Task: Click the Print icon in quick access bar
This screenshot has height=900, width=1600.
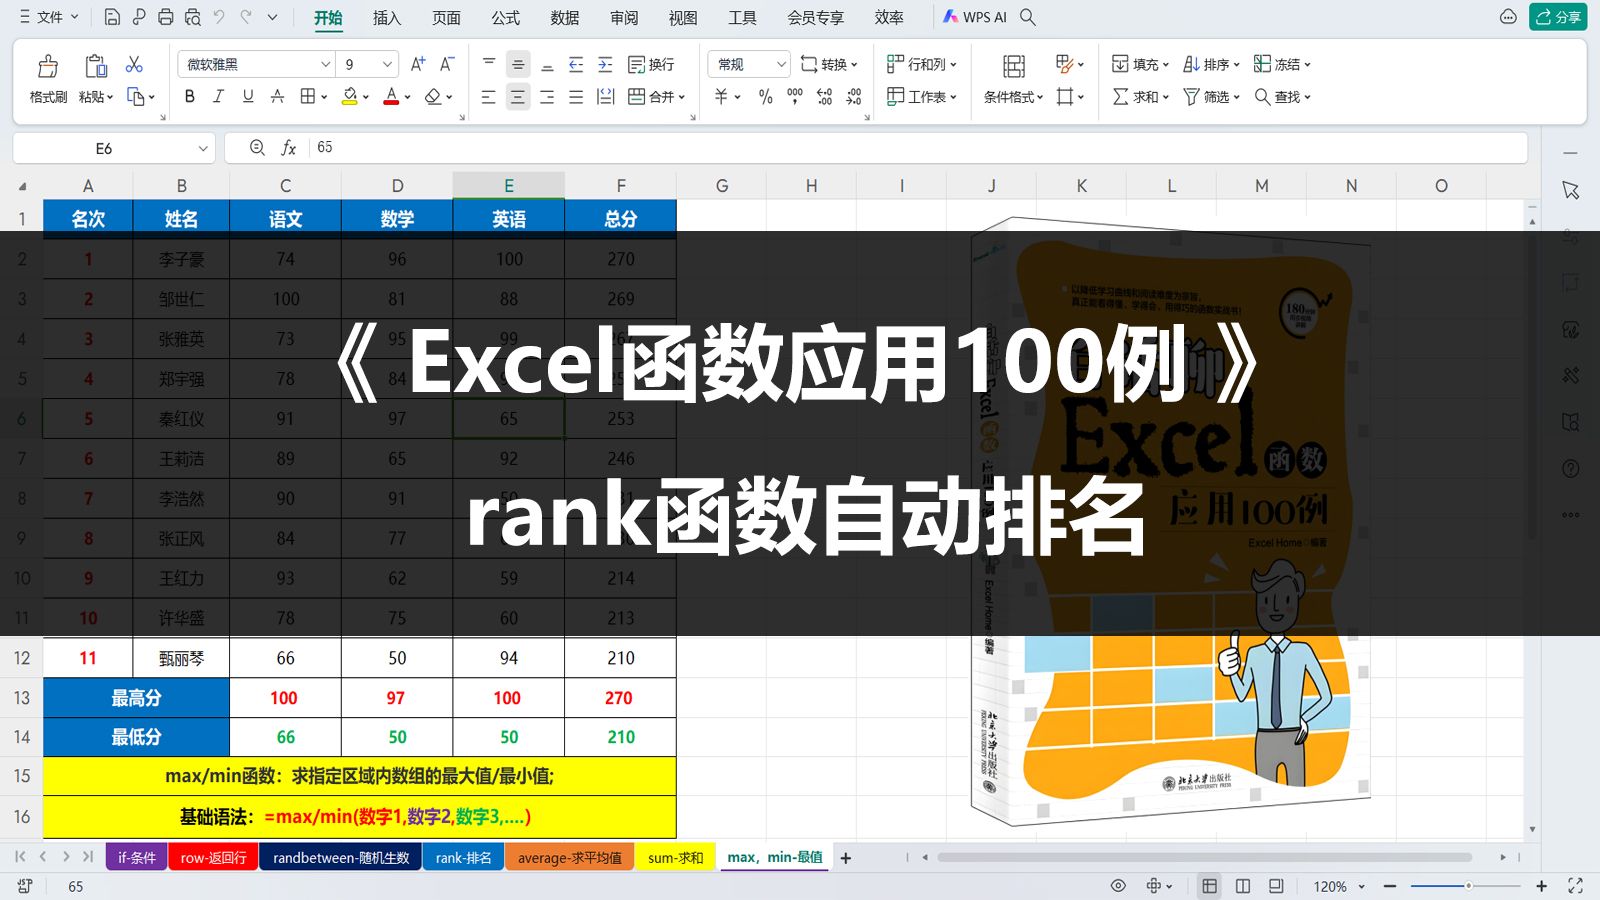Action: point(166,17)
